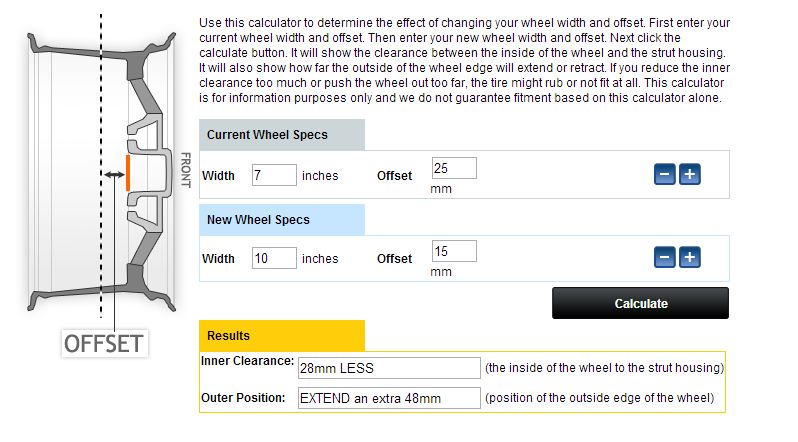
Task: Click the OFFSET label below the diagram
Action: 104,343
